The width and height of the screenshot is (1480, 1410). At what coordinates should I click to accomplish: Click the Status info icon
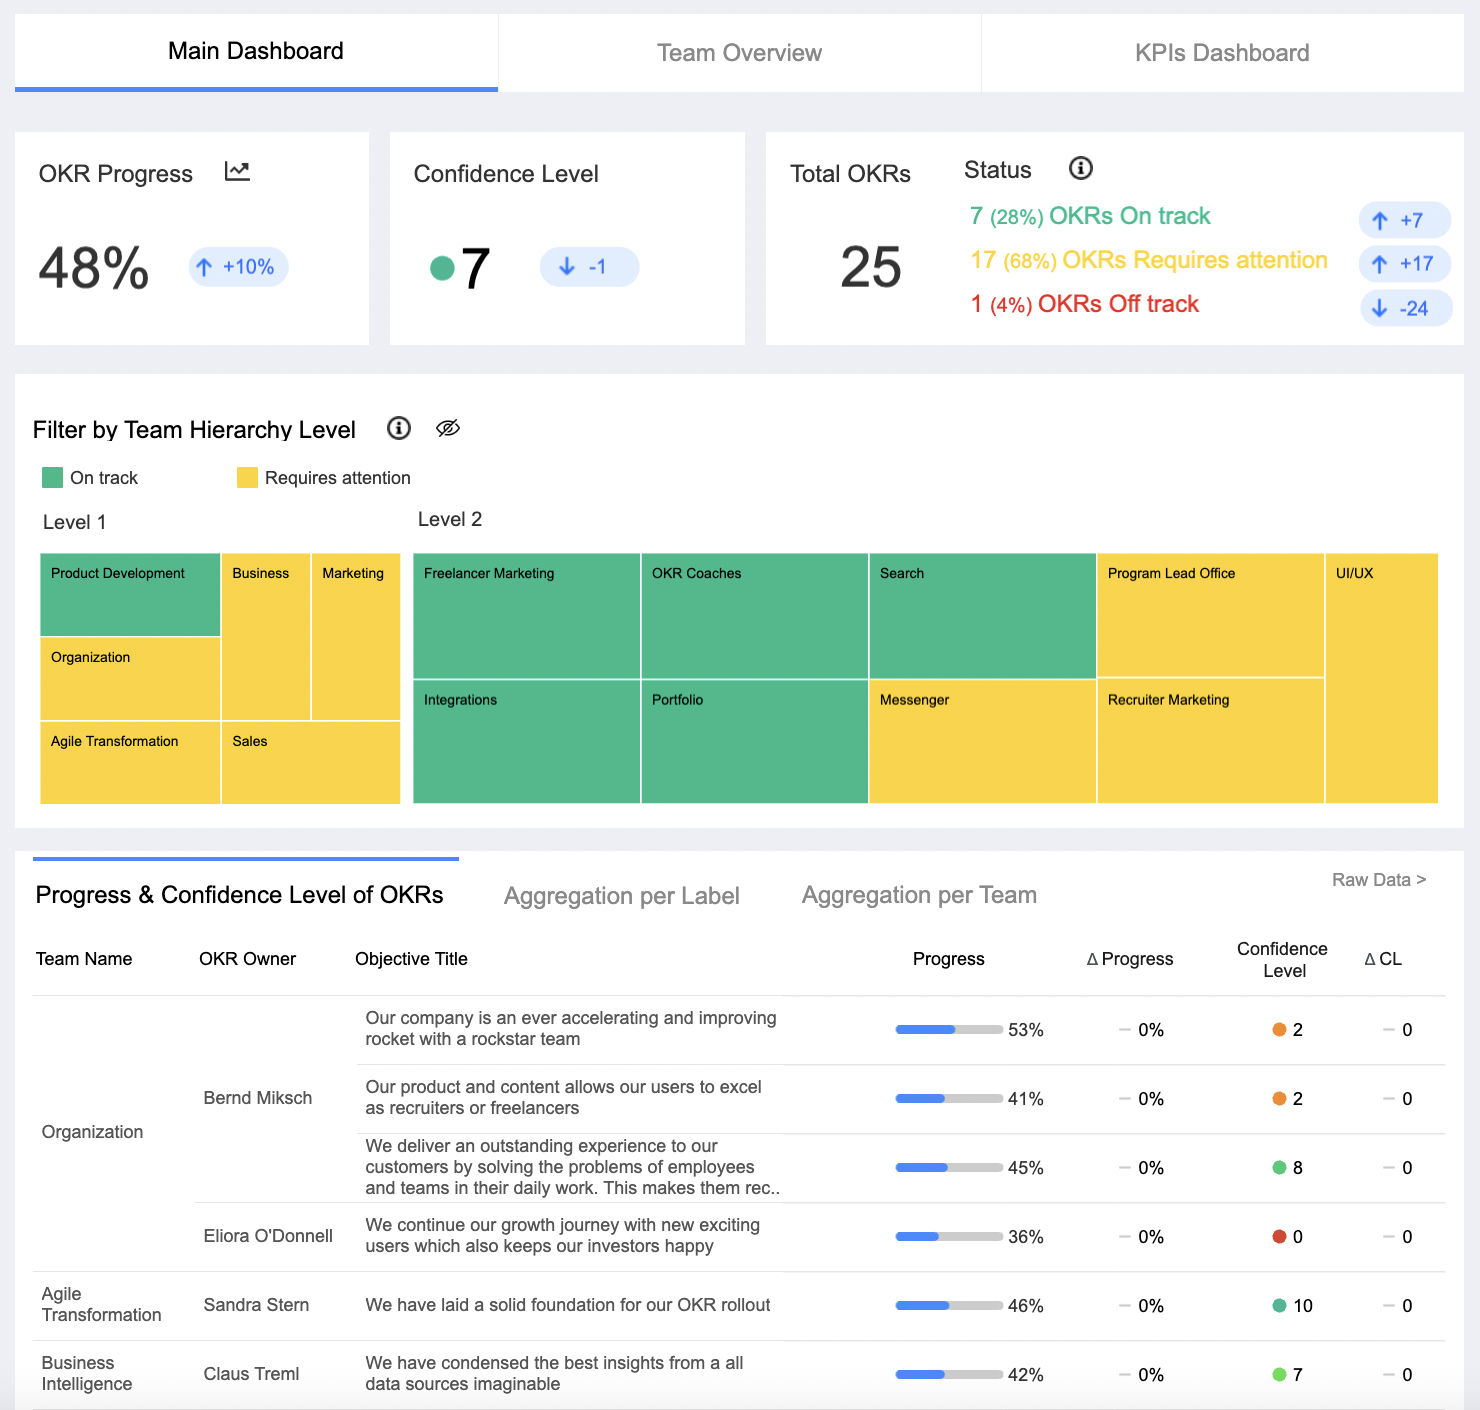[x=1080, y=168]
